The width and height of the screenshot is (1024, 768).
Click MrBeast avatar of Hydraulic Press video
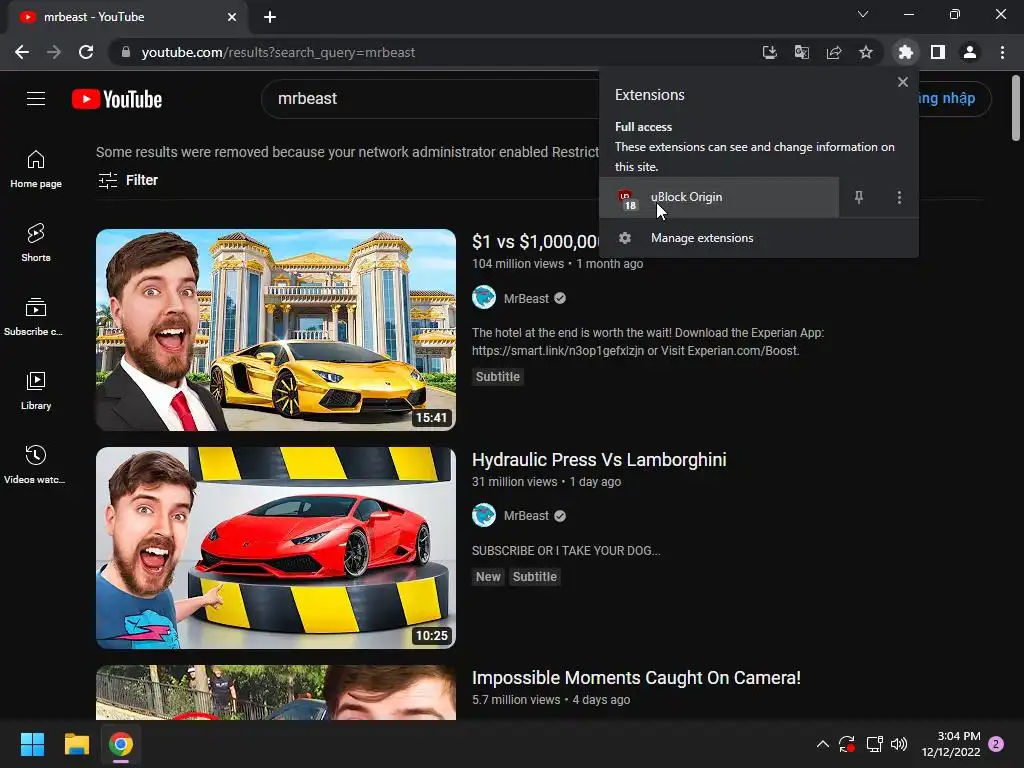pos(484,515)
